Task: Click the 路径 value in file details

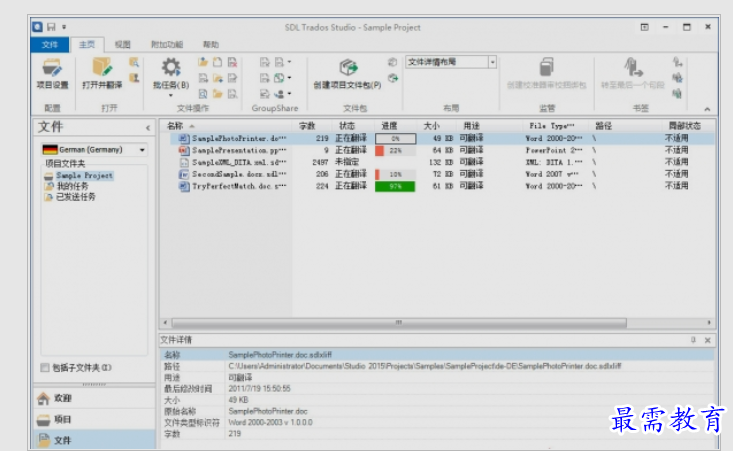Action: point(424,366)
